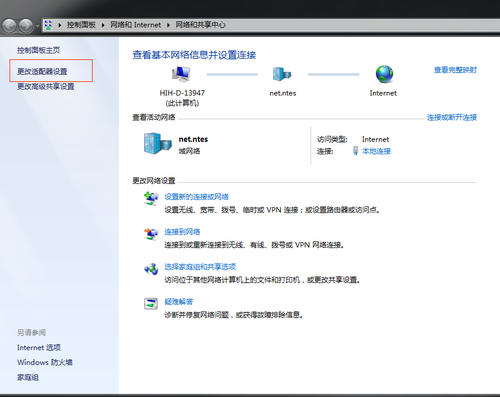This screenshot has width=500, height=397.
Task: Open 更改高级共享设置 in sidebar
Action: 46,87
